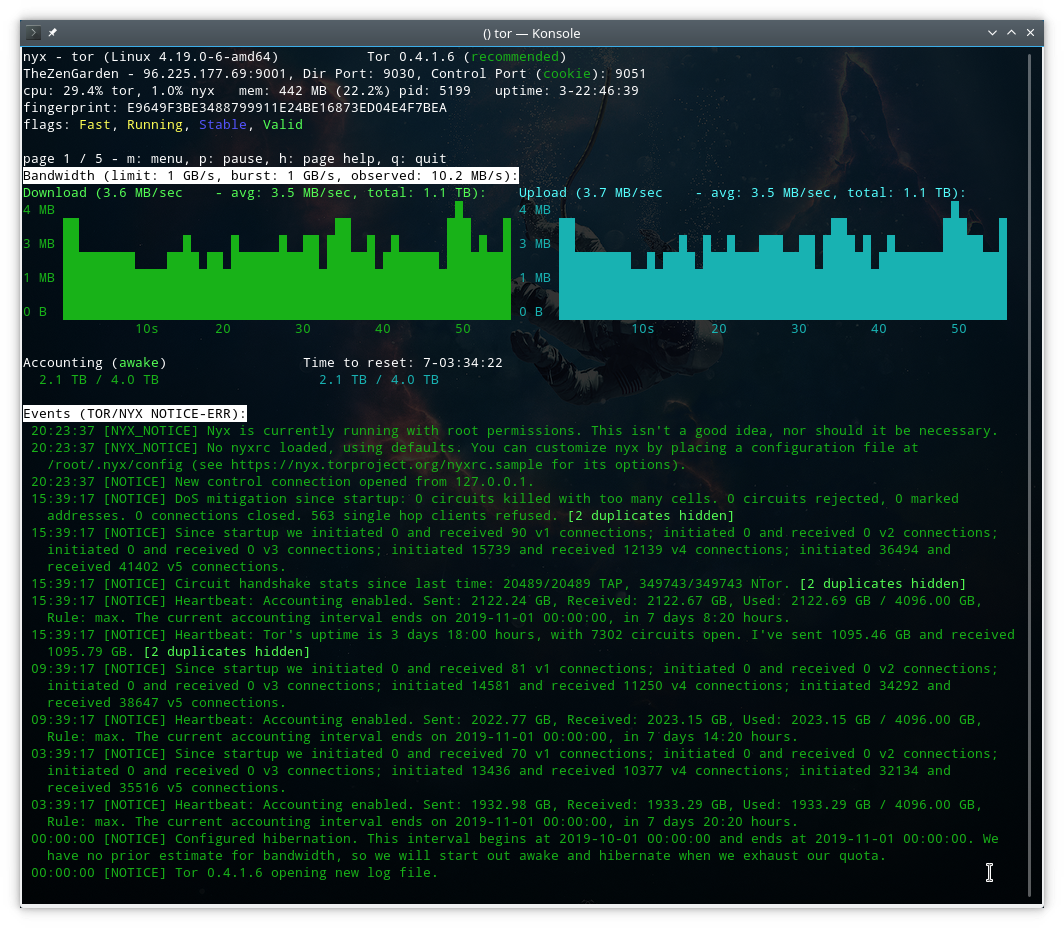Click 'm: menu' in the page hint line
The height and width of the screenshot is (928, 1064).
point(155,159)
